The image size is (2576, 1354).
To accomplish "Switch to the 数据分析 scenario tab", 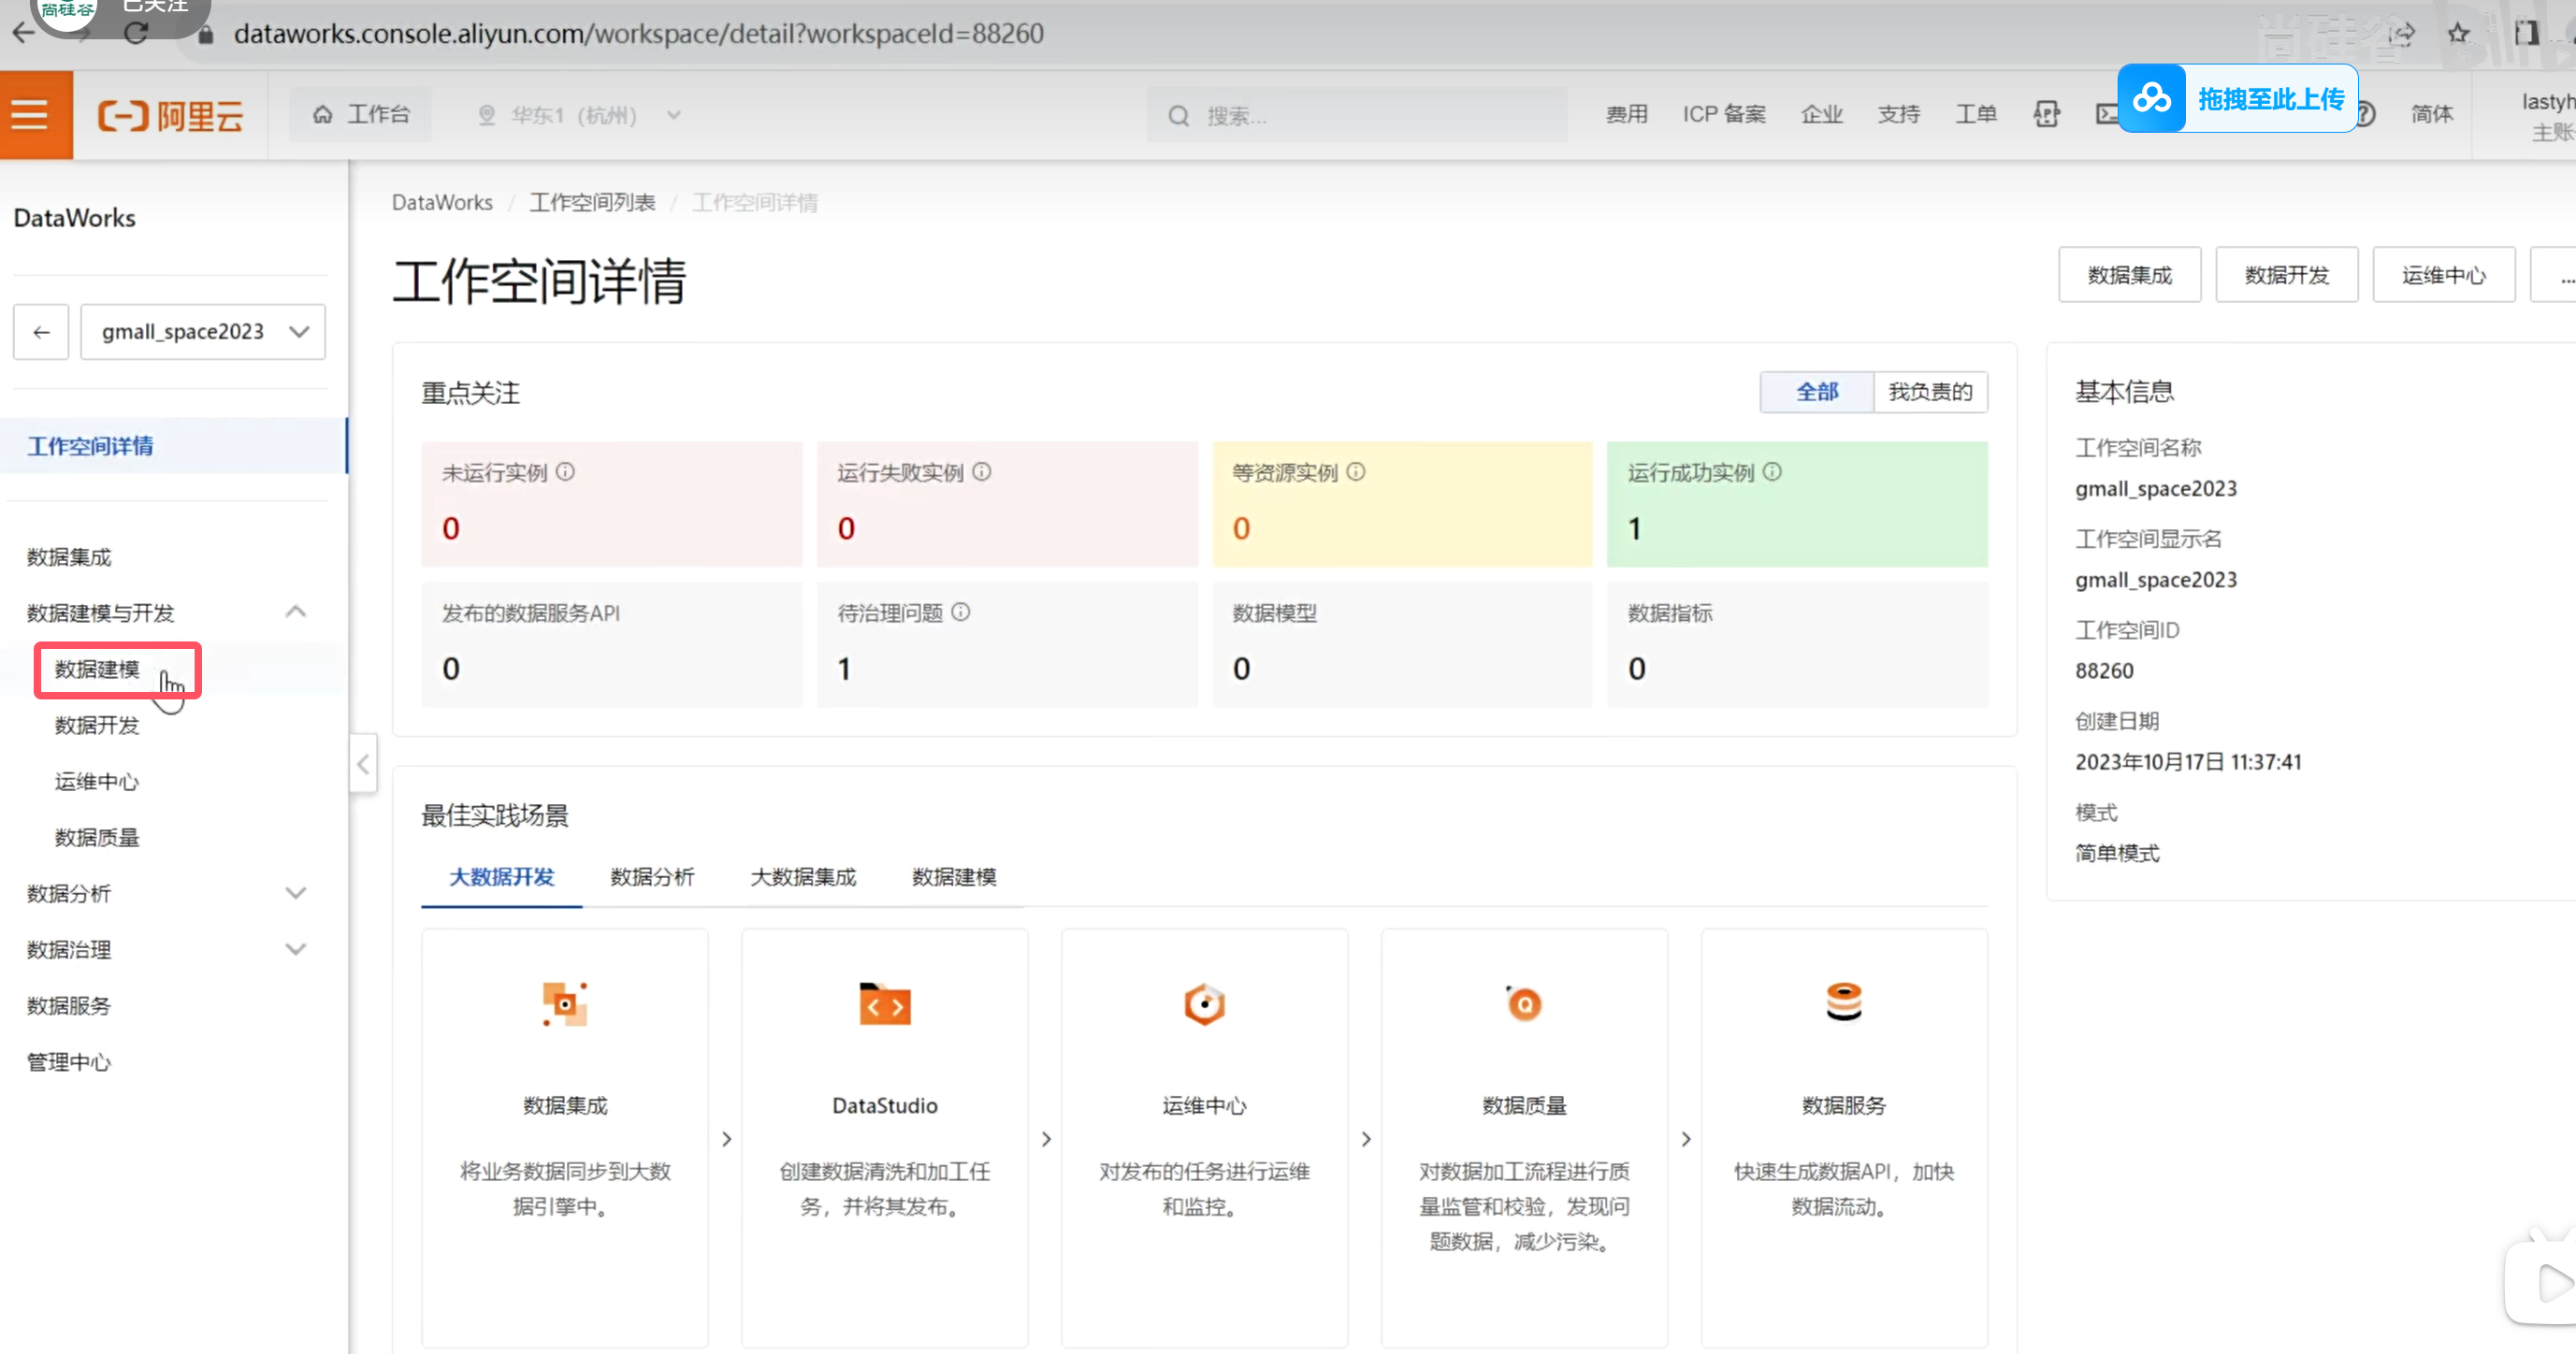I will [x=652, y=877].
